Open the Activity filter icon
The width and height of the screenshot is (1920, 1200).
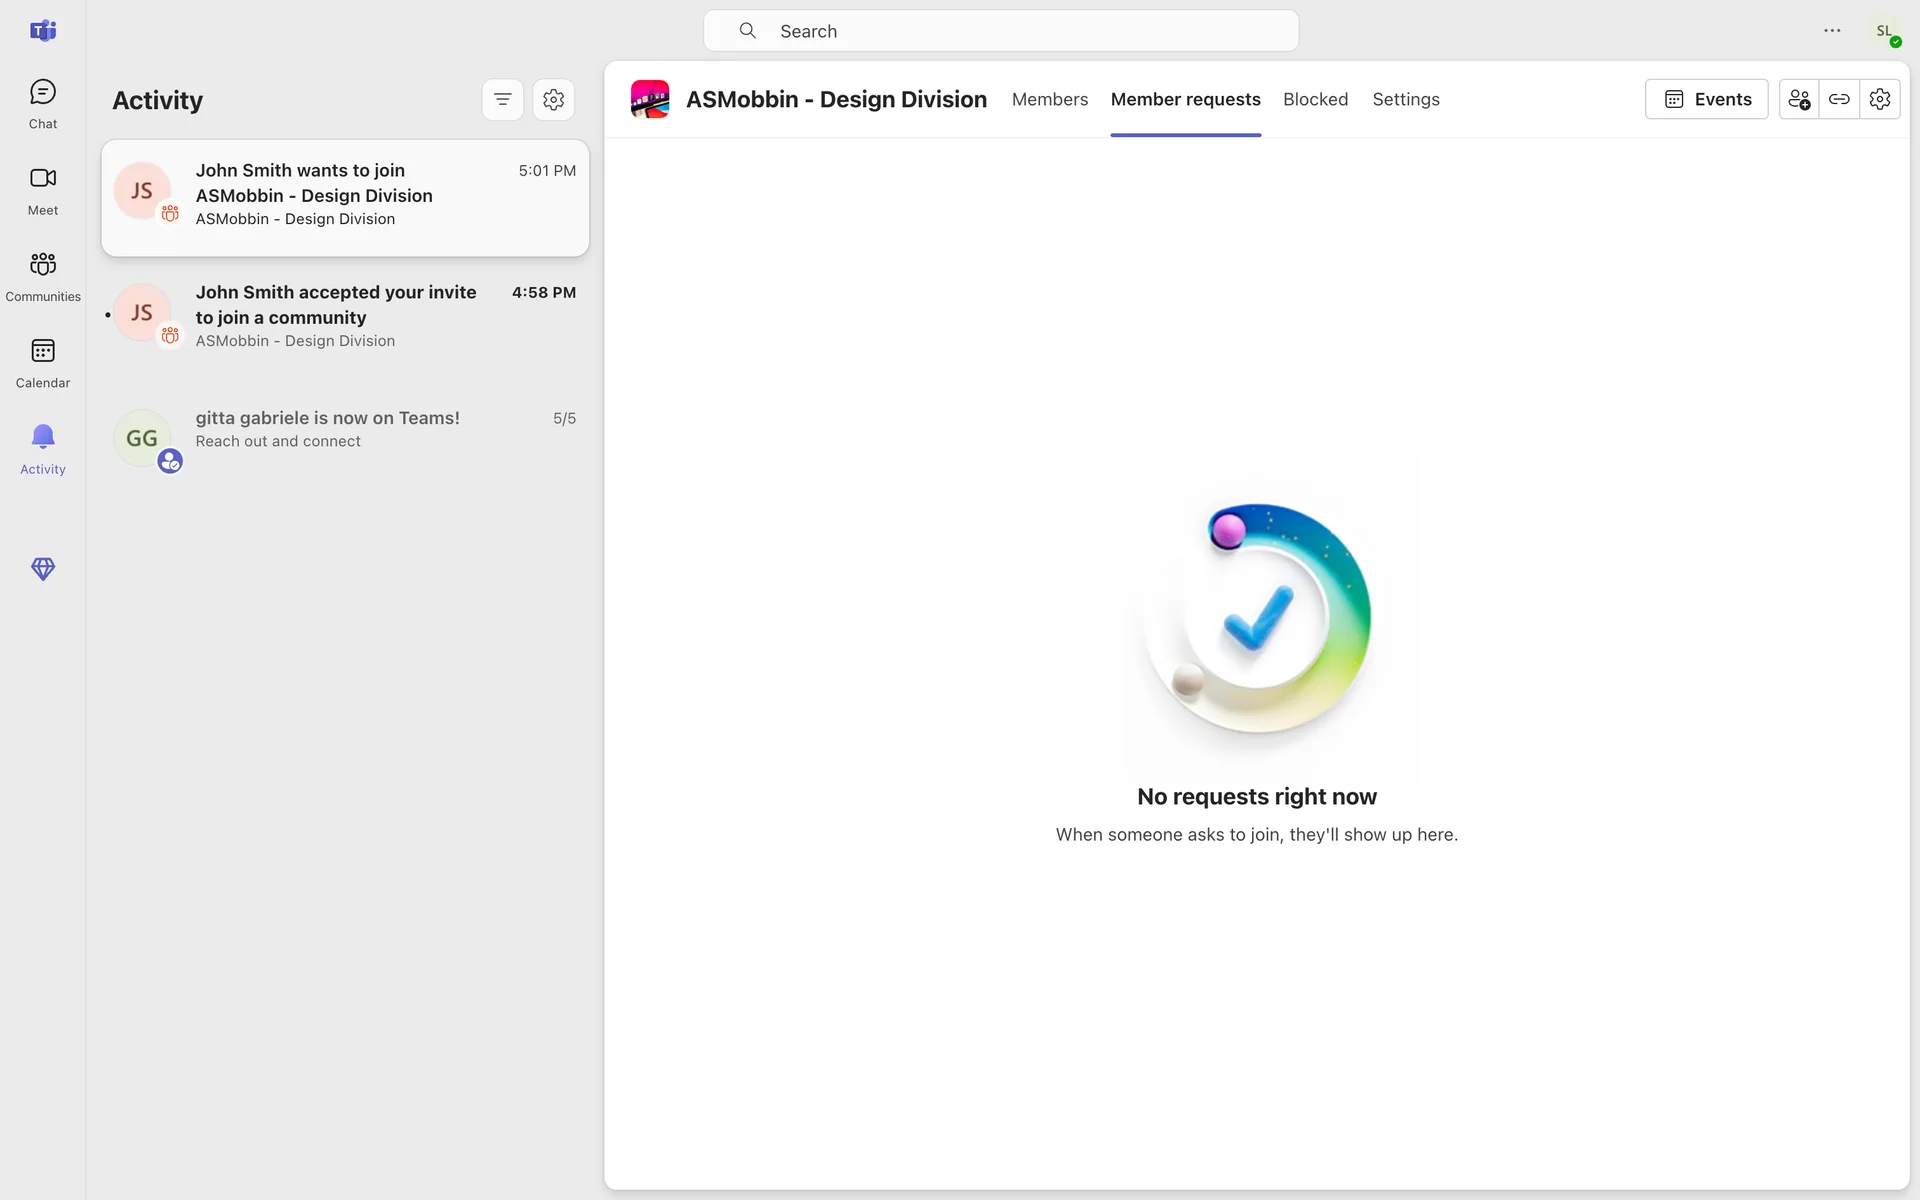502,99
